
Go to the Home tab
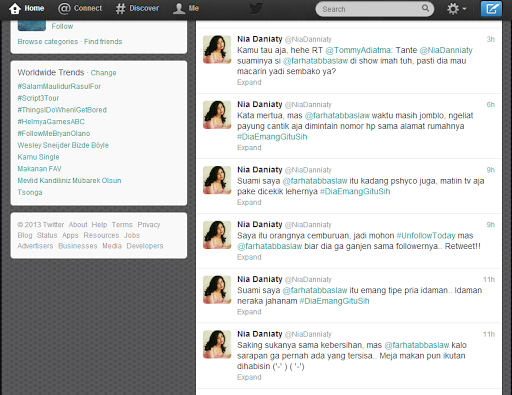point(27,8)
